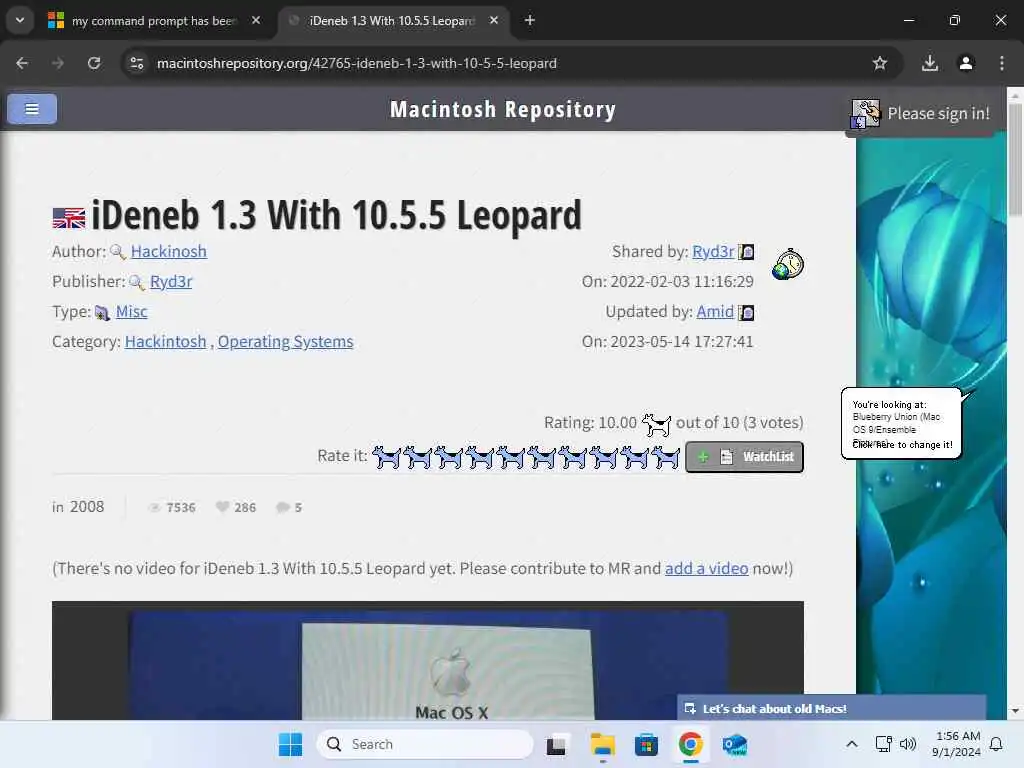Open Chrome profile icon

pos(966,63)
